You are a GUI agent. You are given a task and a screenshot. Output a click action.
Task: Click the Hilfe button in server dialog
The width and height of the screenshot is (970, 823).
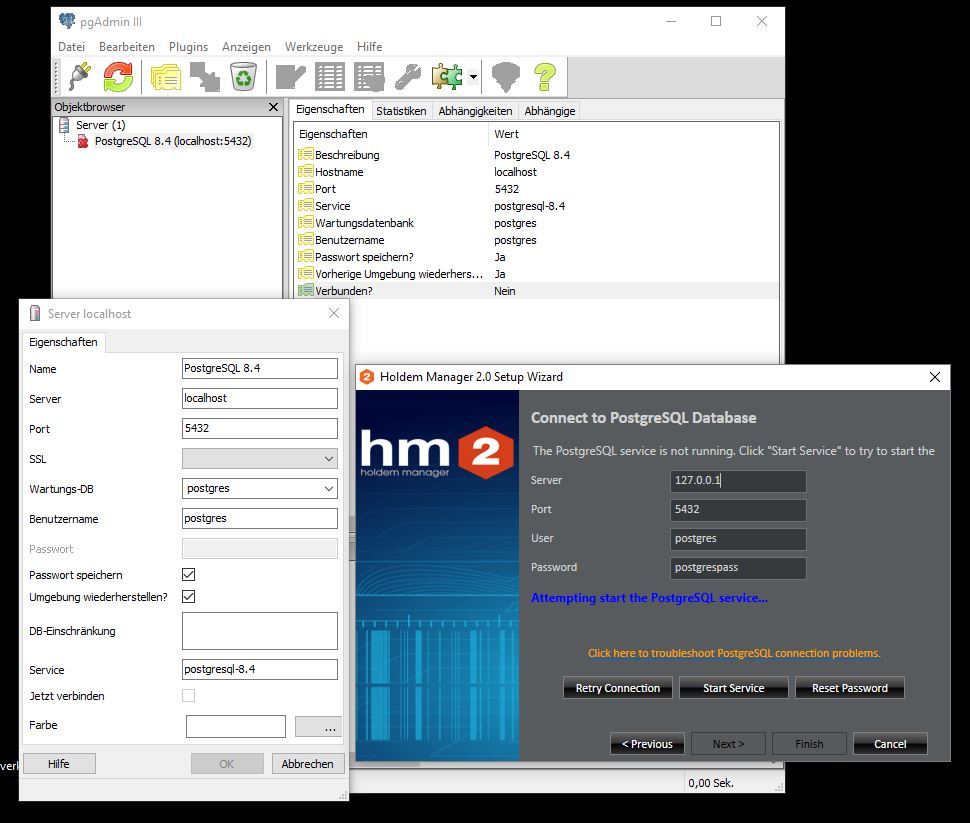(x=59, y=764)
